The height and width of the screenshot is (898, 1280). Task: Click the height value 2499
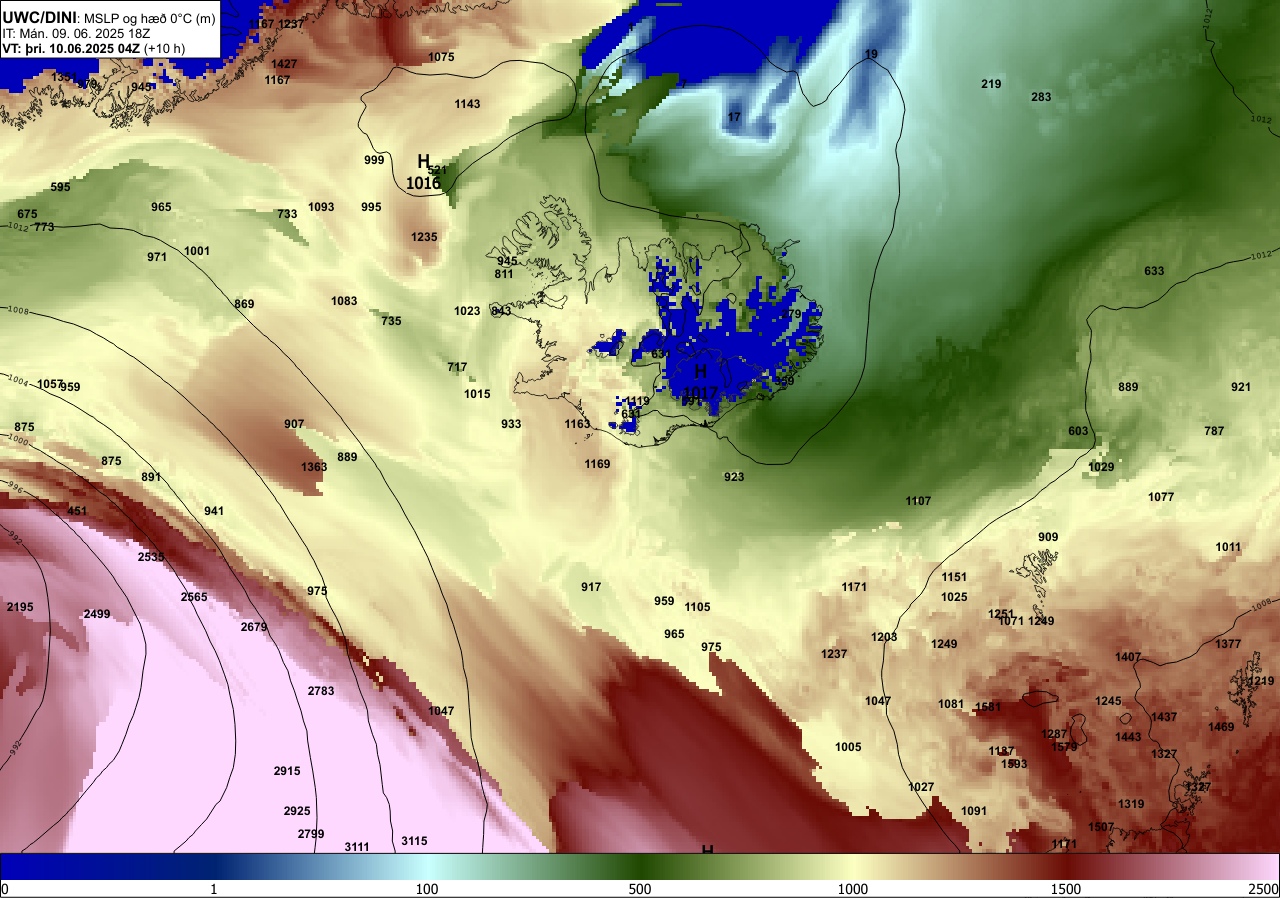click(x=97, y=614)
